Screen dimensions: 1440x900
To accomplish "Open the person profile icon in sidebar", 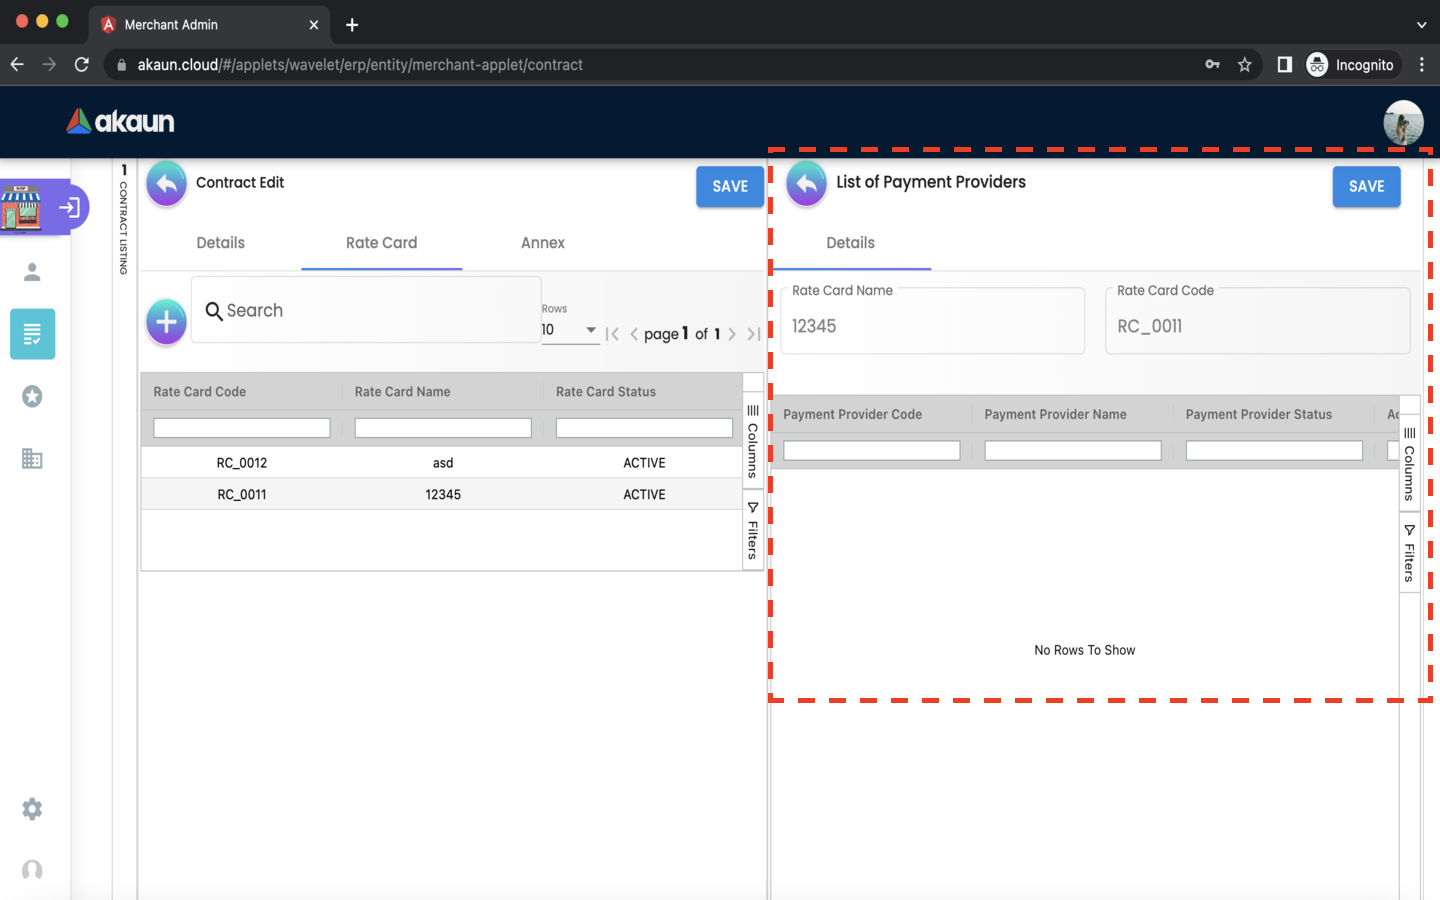I will [x=32, y=272].
